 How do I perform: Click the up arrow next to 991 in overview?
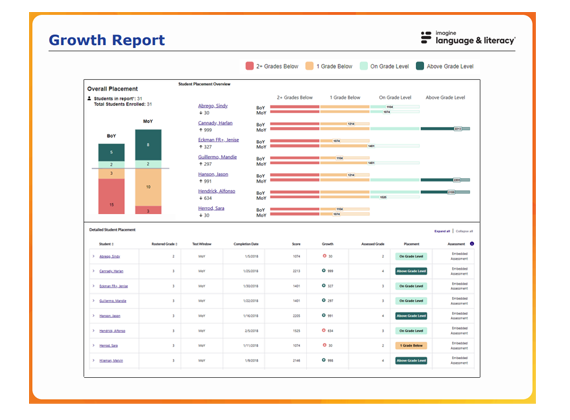(x=201, y=181)
